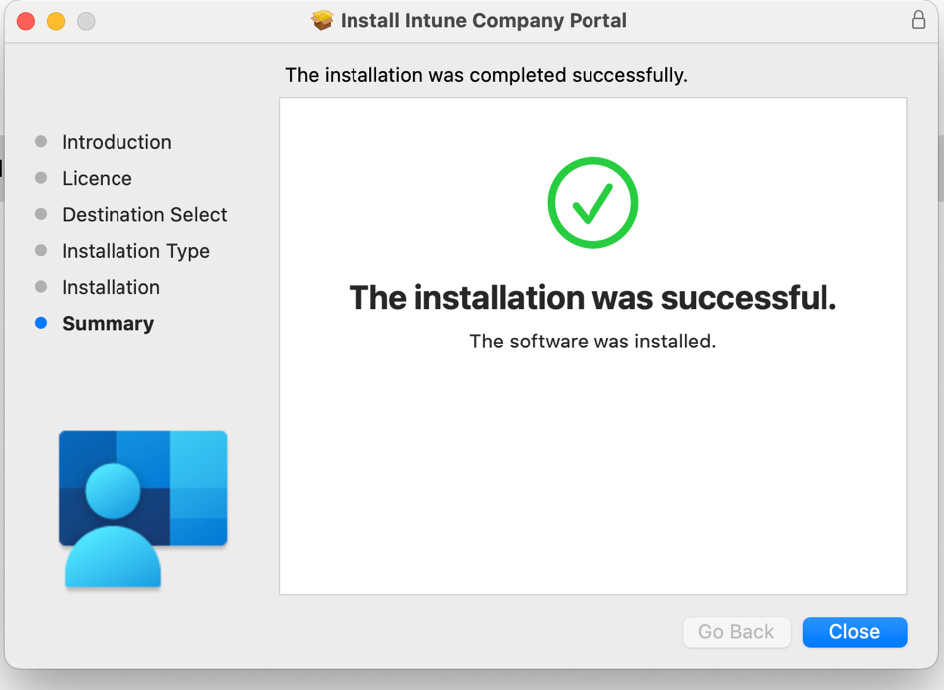
Task: Click the green checkmark success icon
Action: pos(592,202)
